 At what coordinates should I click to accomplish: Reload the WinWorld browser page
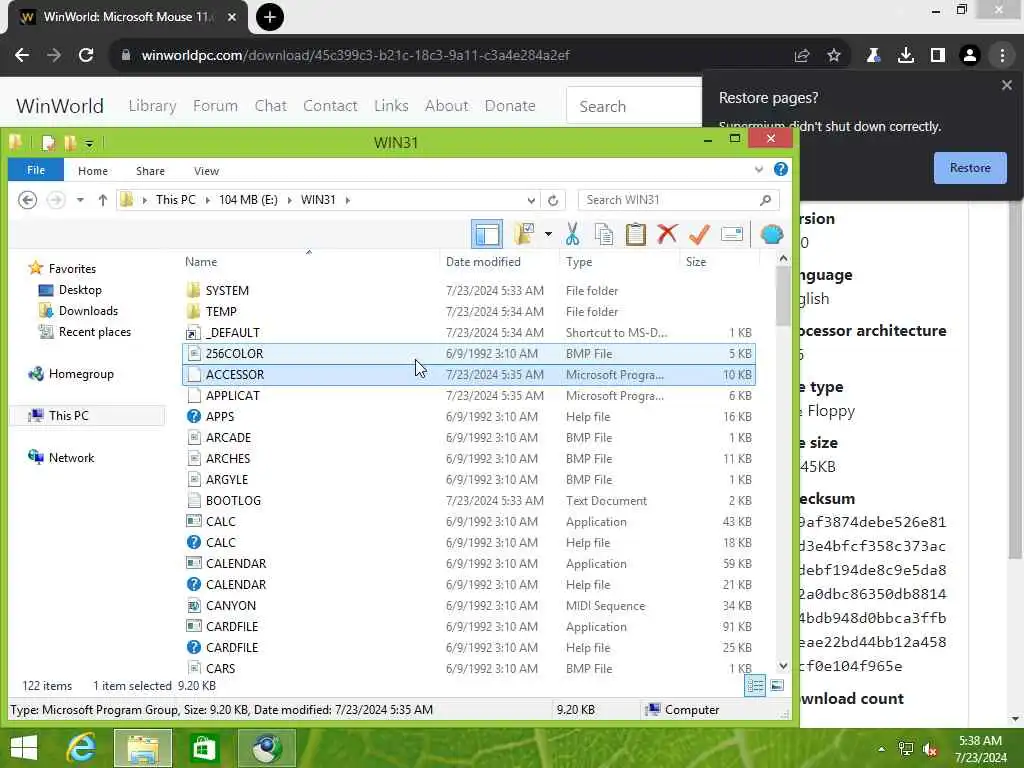(86, 55)
